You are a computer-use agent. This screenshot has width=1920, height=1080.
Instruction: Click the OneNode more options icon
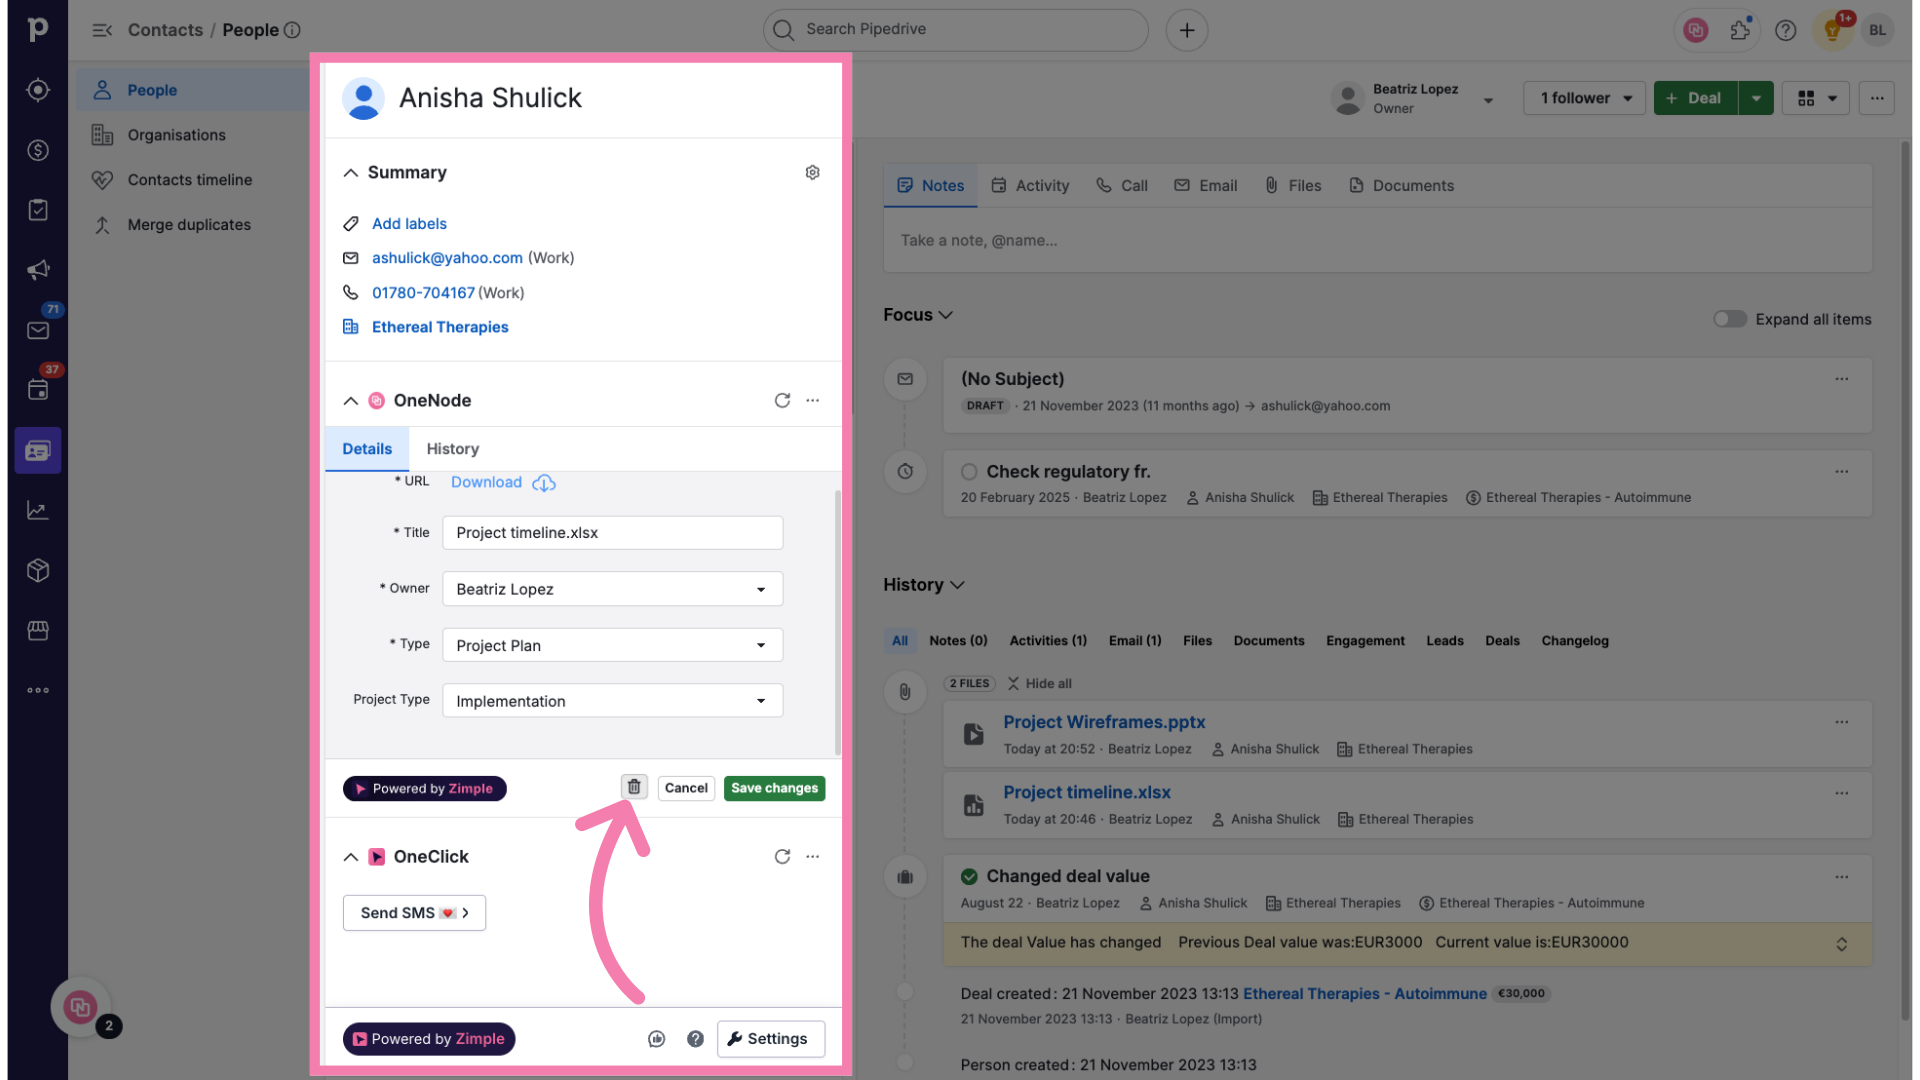click(x=812, y=400)
